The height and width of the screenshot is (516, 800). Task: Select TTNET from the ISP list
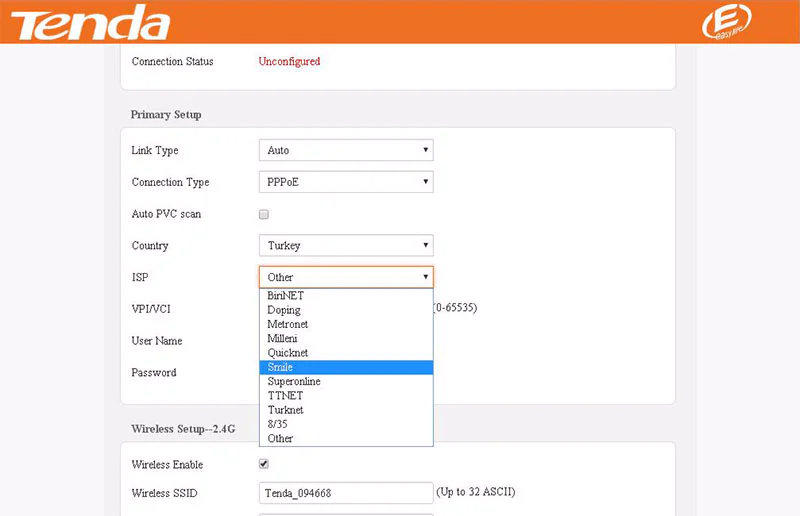pyautogui.click(x=346, y=396)
